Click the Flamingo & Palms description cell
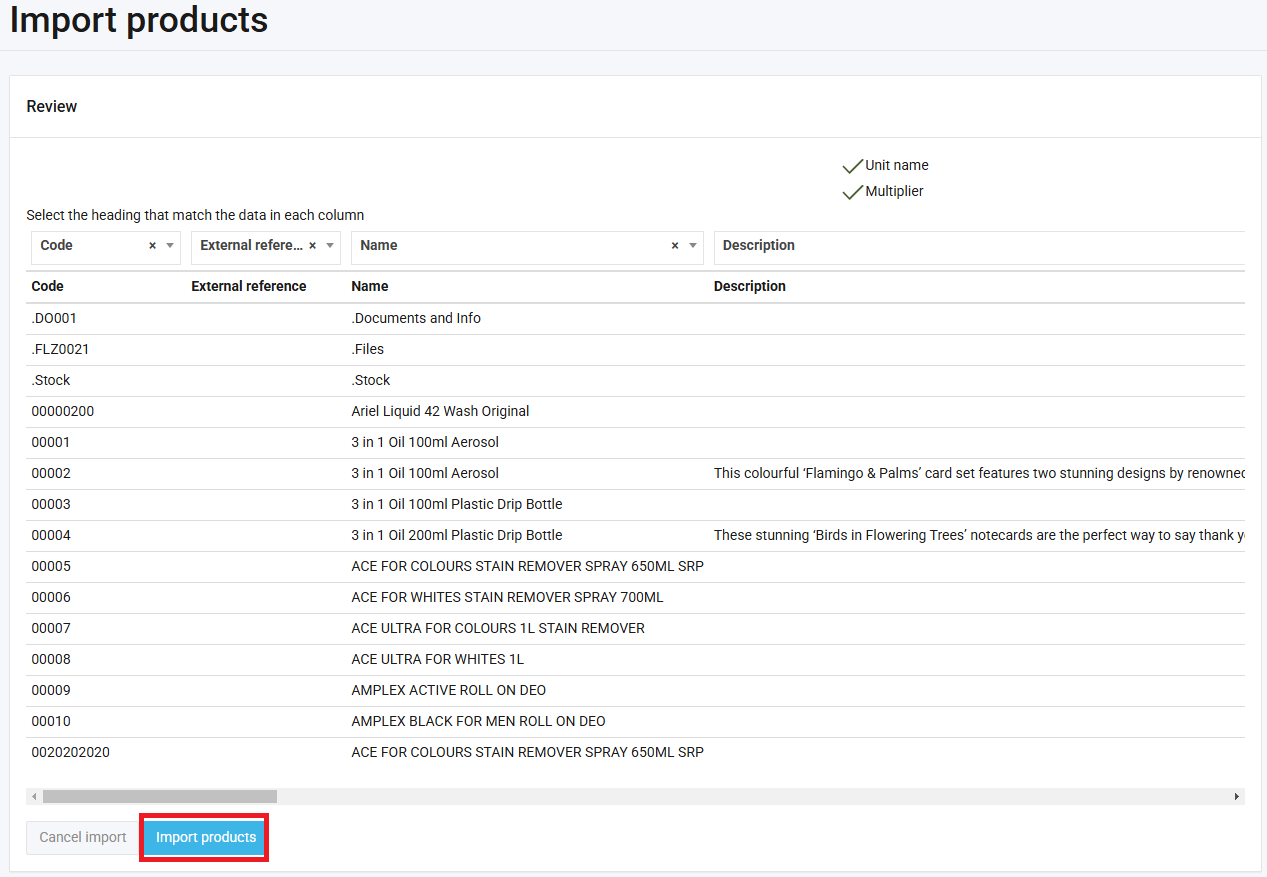Viewport: 1267px width, 877px height. (x=978, y=473)
